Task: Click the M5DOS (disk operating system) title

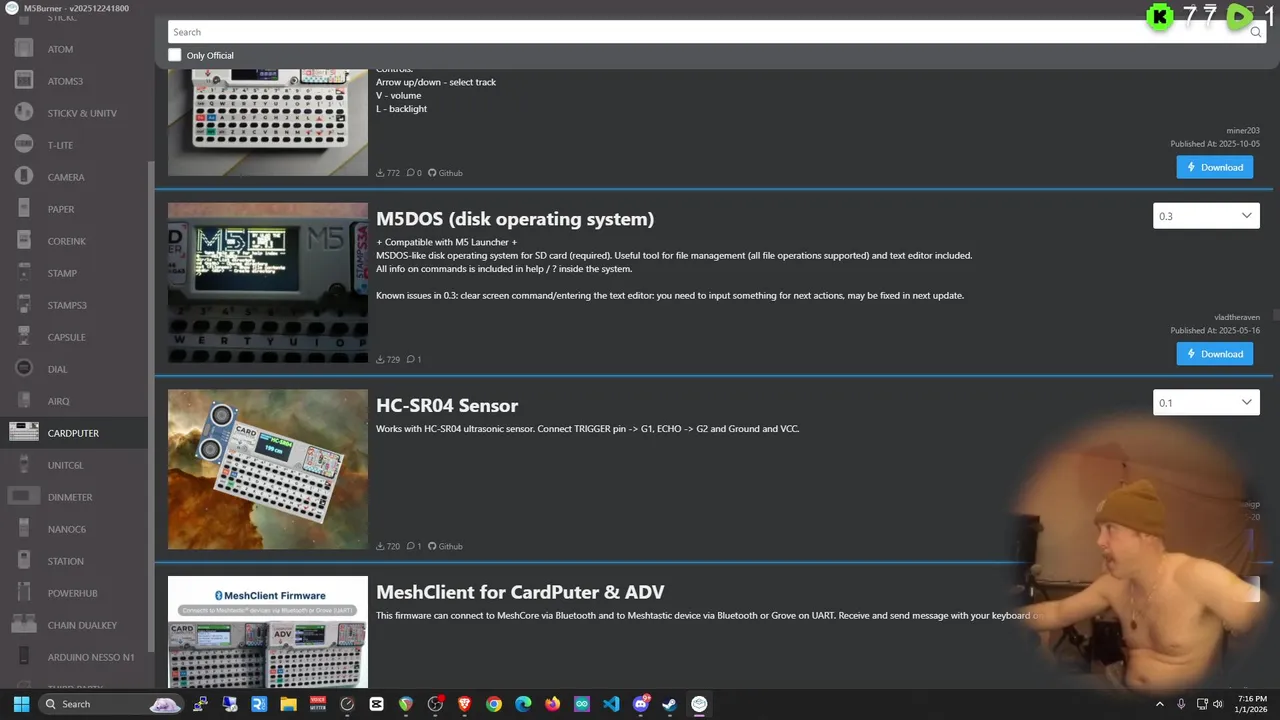Action: pyautogui.click(x=515, y=219)
